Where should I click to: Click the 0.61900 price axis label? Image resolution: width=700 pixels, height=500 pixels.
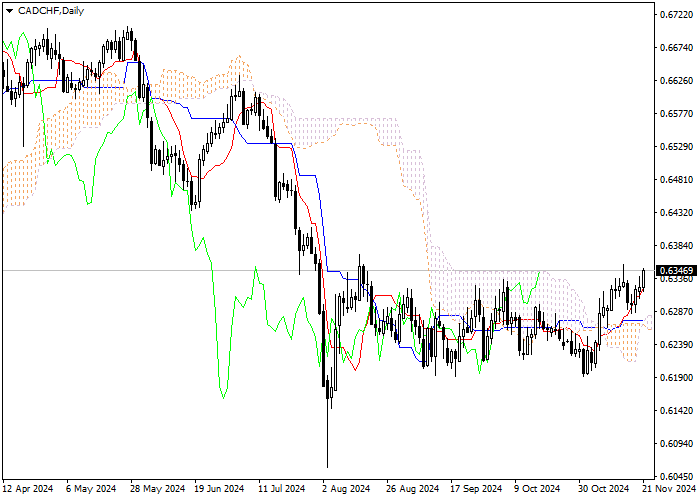(676, 378)
